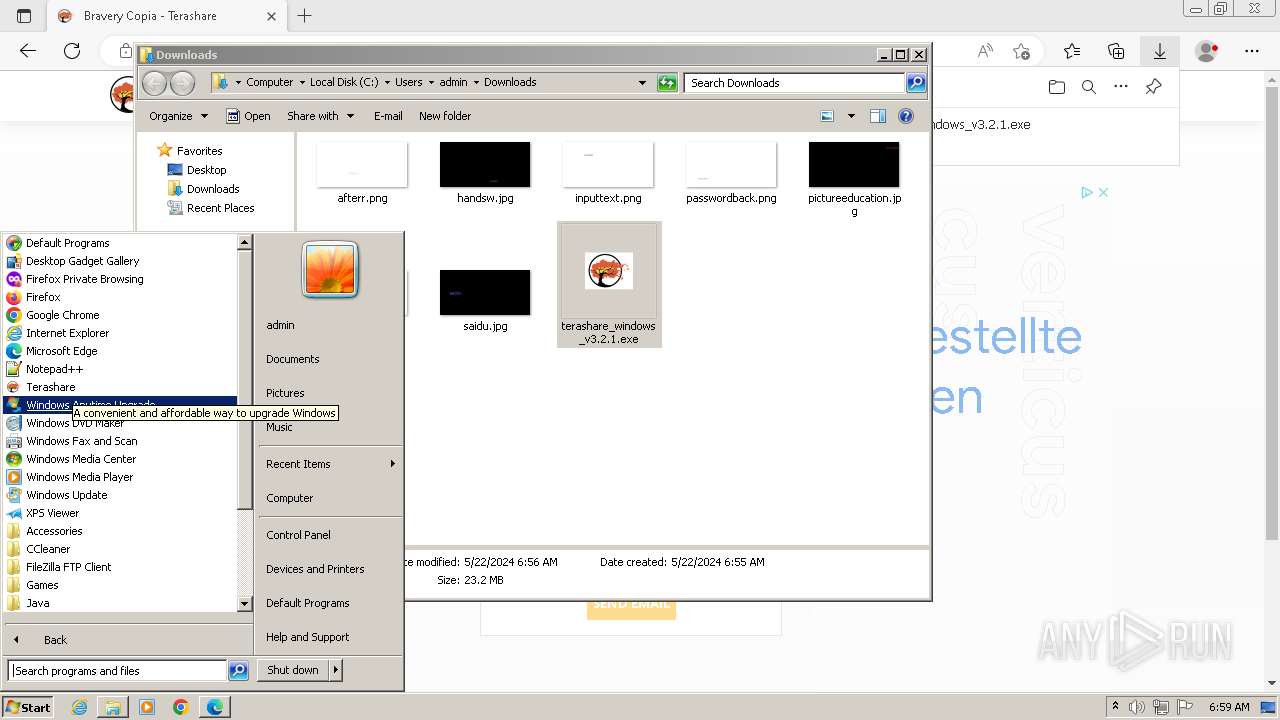Select pictureeducation.jpg file
The image size is (1280, 720).
point(854,180)
